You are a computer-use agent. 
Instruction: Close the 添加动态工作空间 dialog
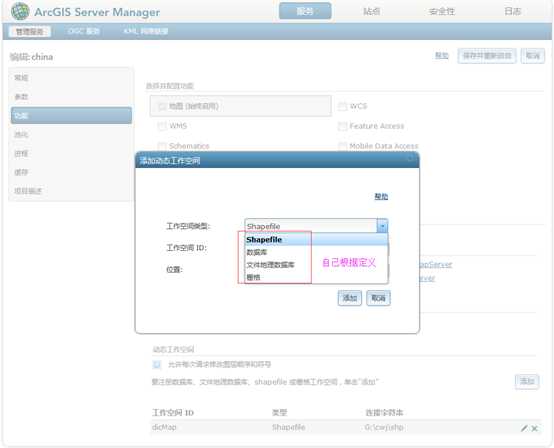coord(410,159)
